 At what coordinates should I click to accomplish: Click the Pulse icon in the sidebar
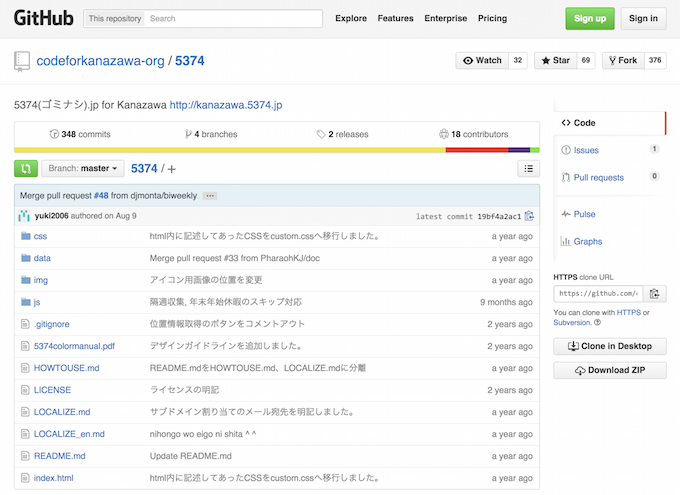566,214
